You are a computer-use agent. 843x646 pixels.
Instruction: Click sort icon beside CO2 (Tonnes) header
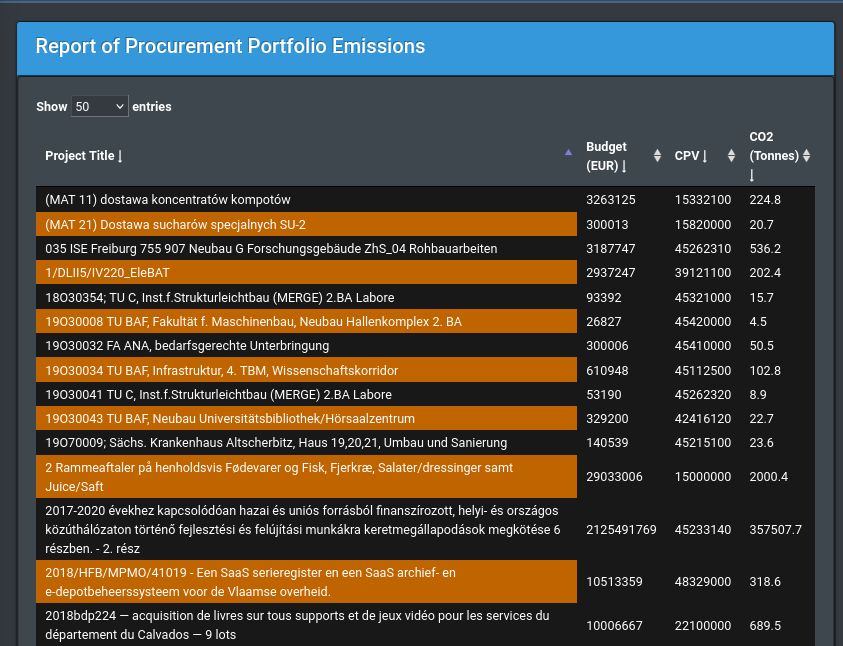click(808, 155)
